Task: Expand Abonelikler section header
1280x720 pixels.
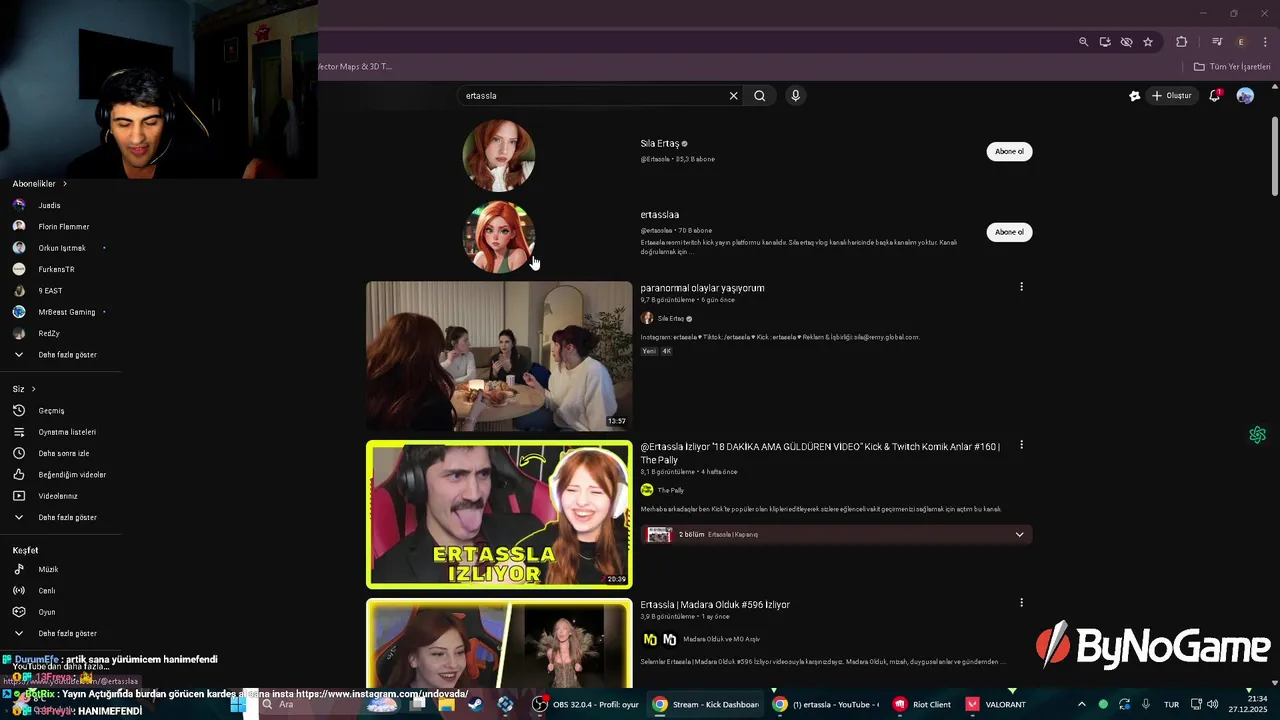Action: (40, 184)
